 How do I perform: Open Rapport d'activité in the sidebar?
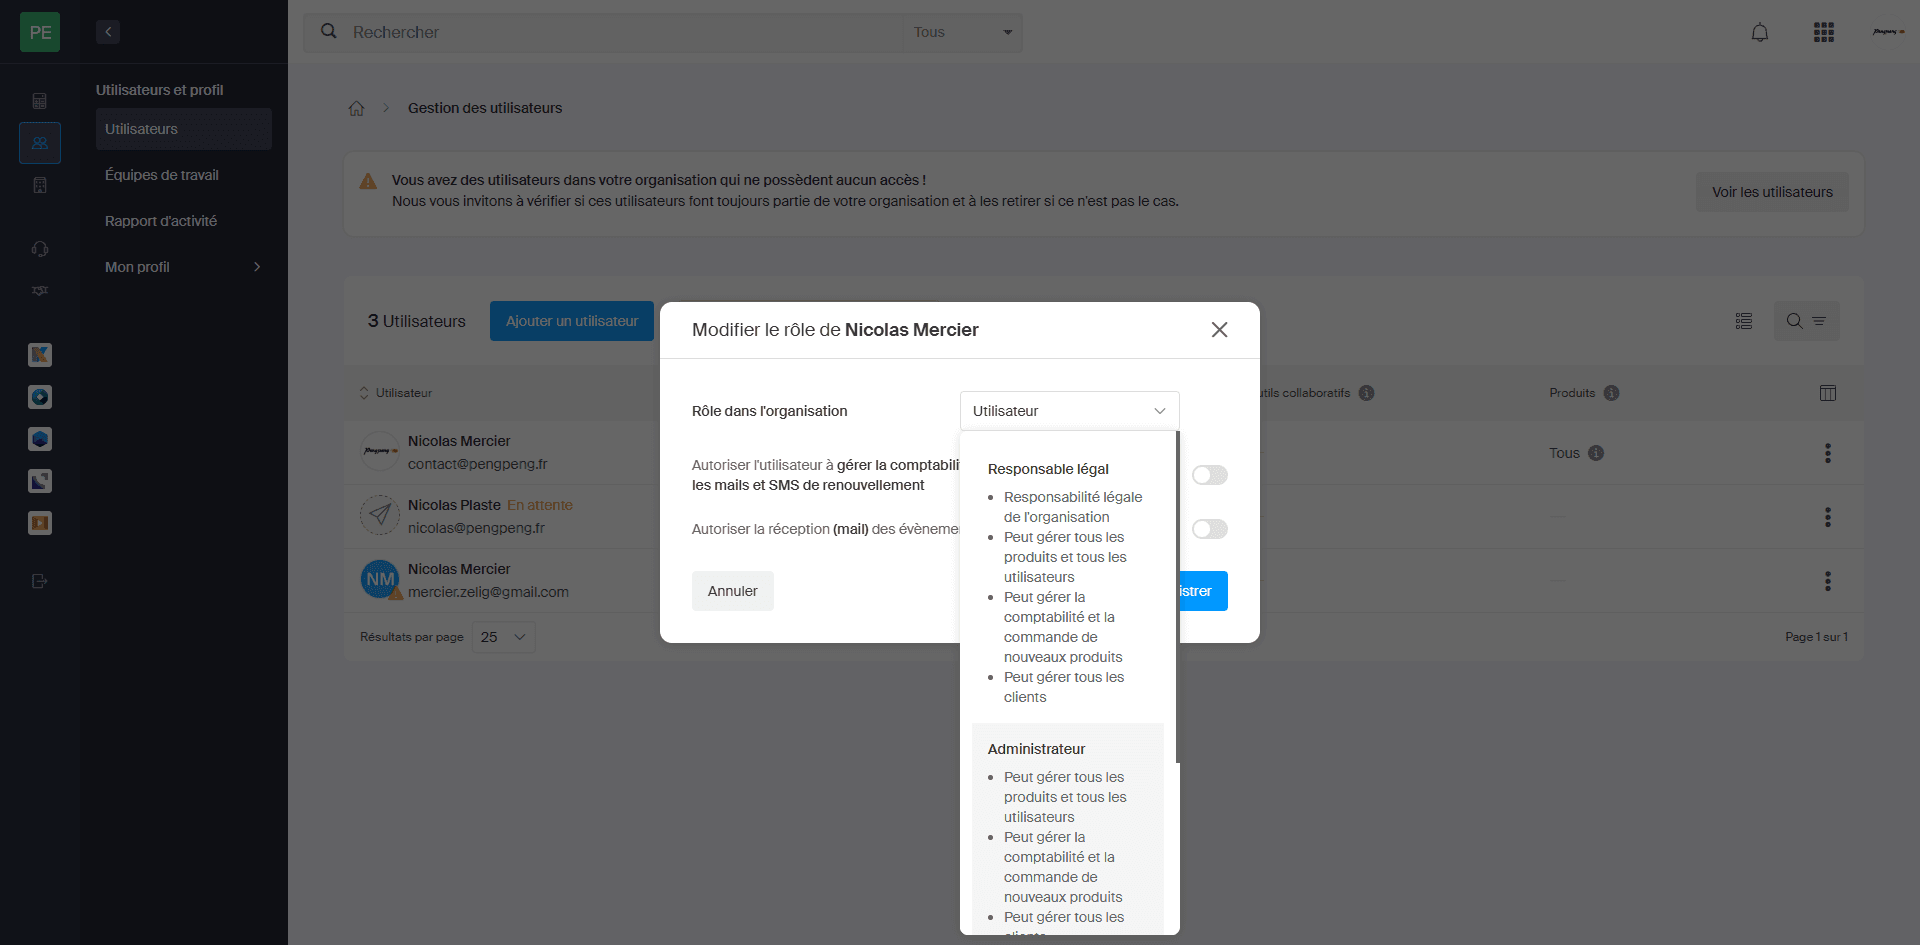tap(184, 221)
